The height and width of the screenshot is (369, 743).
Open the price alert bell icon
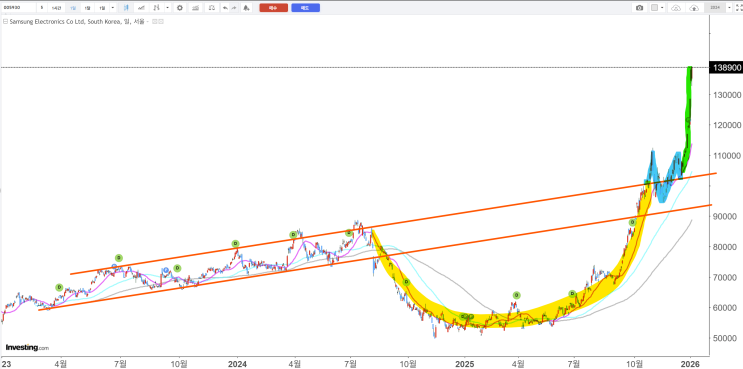tap(246, 8)
